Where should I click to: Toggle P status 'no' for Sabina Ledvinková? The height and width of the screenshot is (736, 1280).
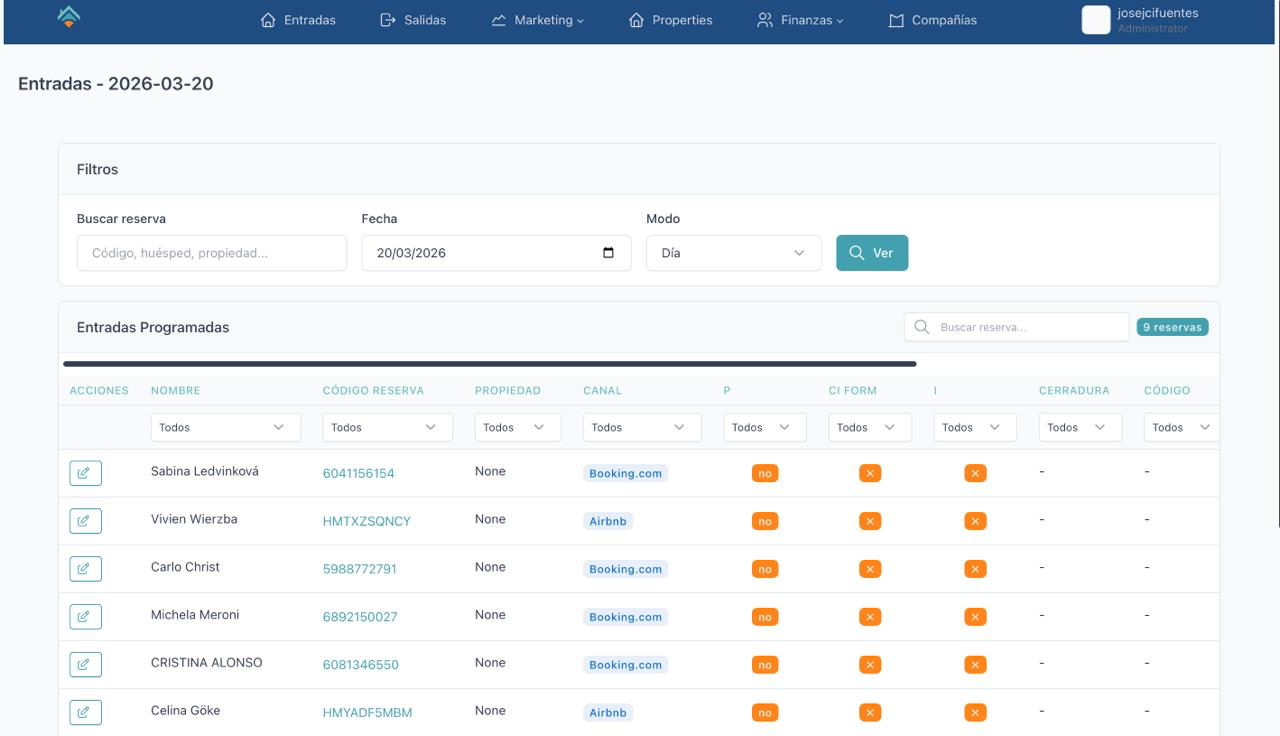(x=765, y=473)
